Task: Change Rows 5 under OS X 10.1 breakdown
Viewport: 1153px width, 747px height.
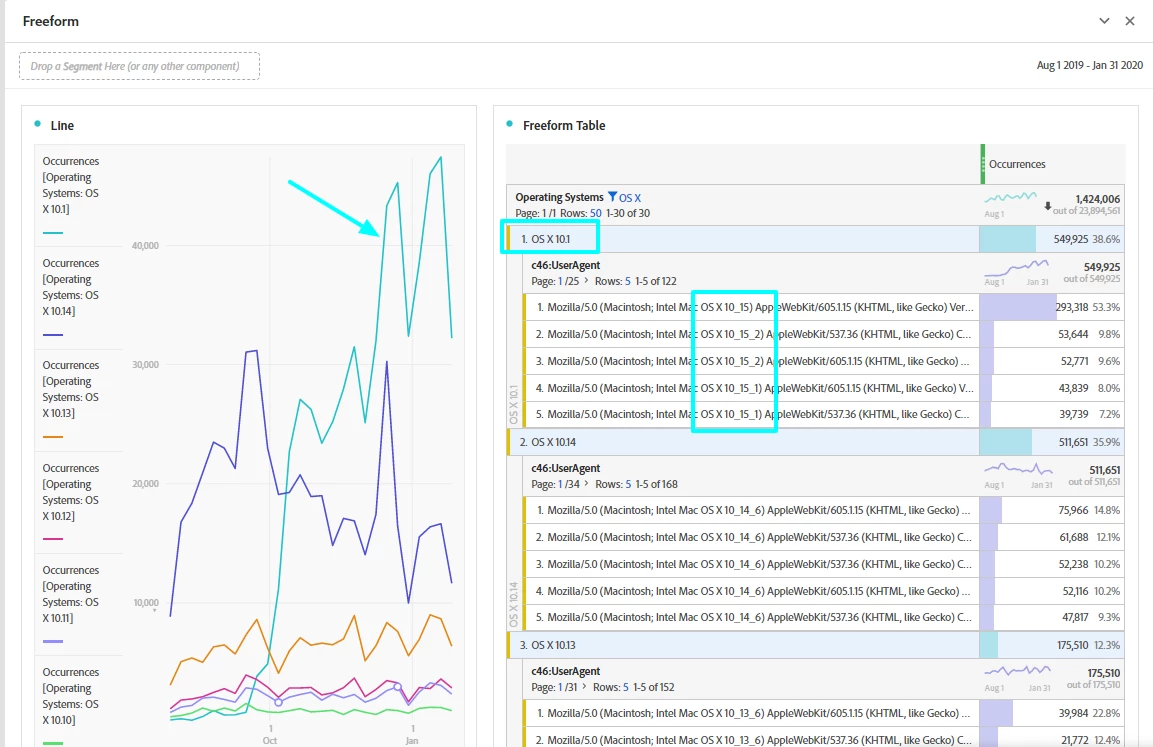Action: coord(628,281)
